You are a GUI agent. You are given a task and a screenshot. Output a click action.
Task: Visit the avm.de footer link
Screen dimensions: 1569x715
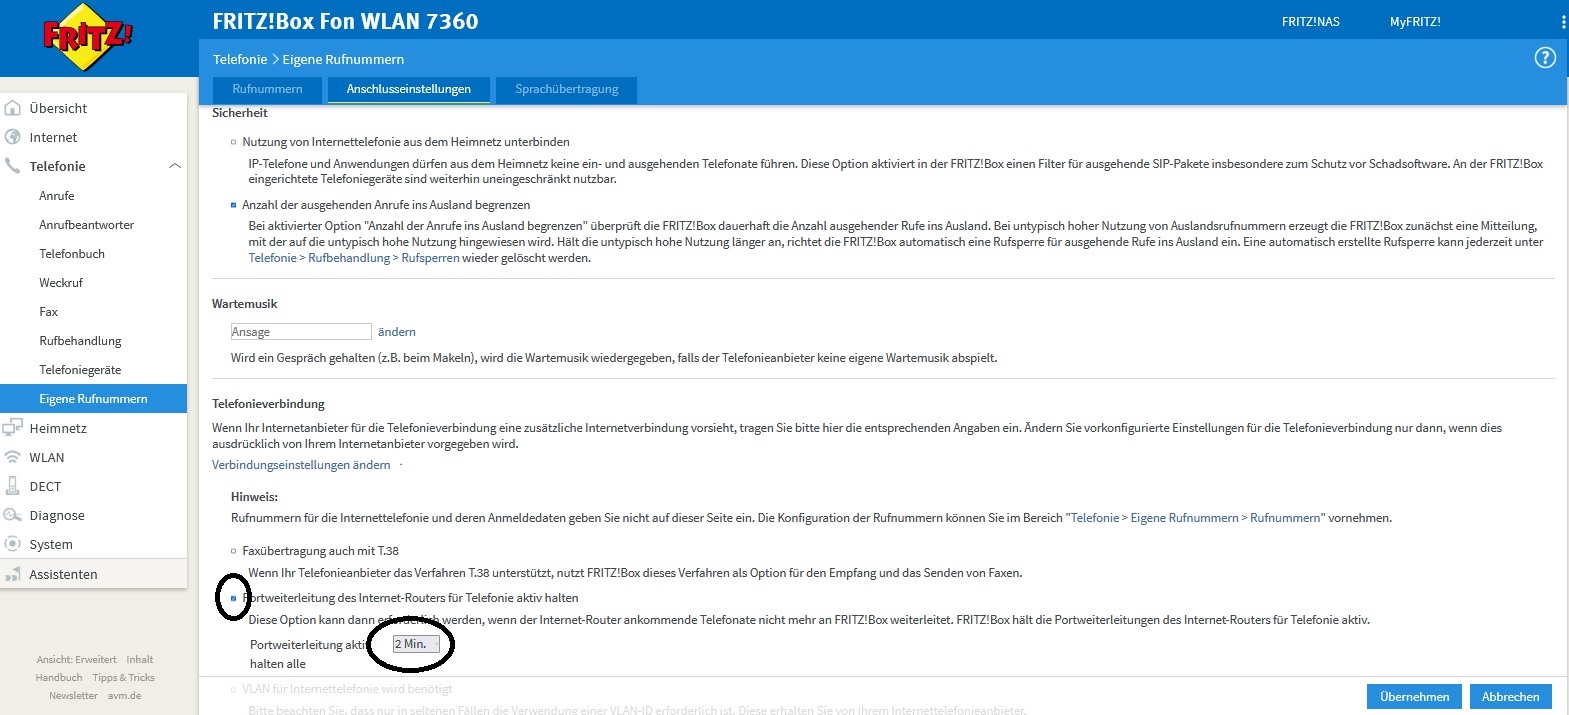[124, 696]
